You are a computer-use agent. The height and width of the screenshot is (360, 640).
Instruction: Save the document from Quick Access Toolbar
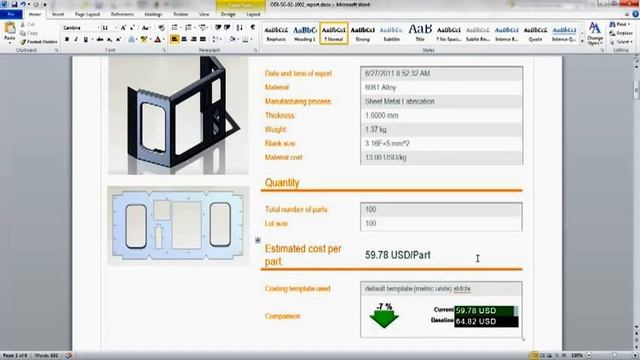tap(14, 4)
